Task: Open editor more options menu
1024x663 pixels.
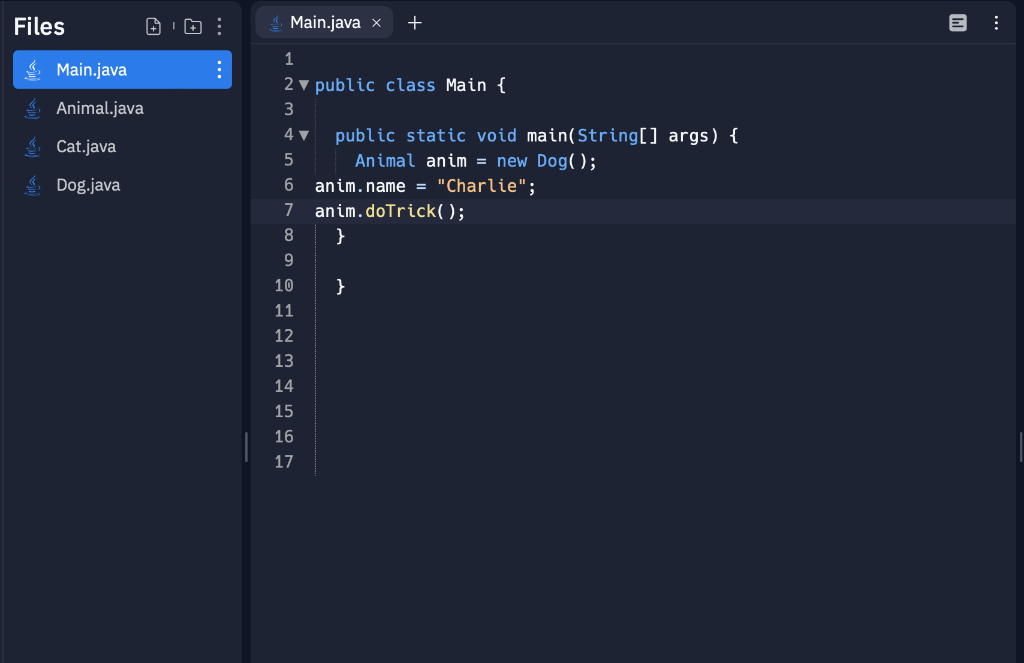Action: [x=996, y=23]
